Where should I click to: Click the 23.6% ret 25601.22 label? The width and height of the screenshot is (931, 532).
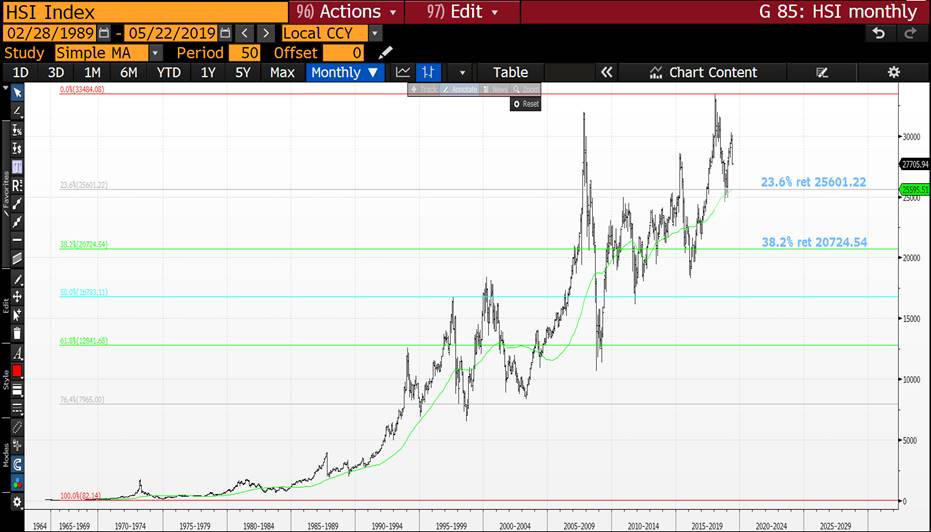pyautogui.click(x=813, y=182)
